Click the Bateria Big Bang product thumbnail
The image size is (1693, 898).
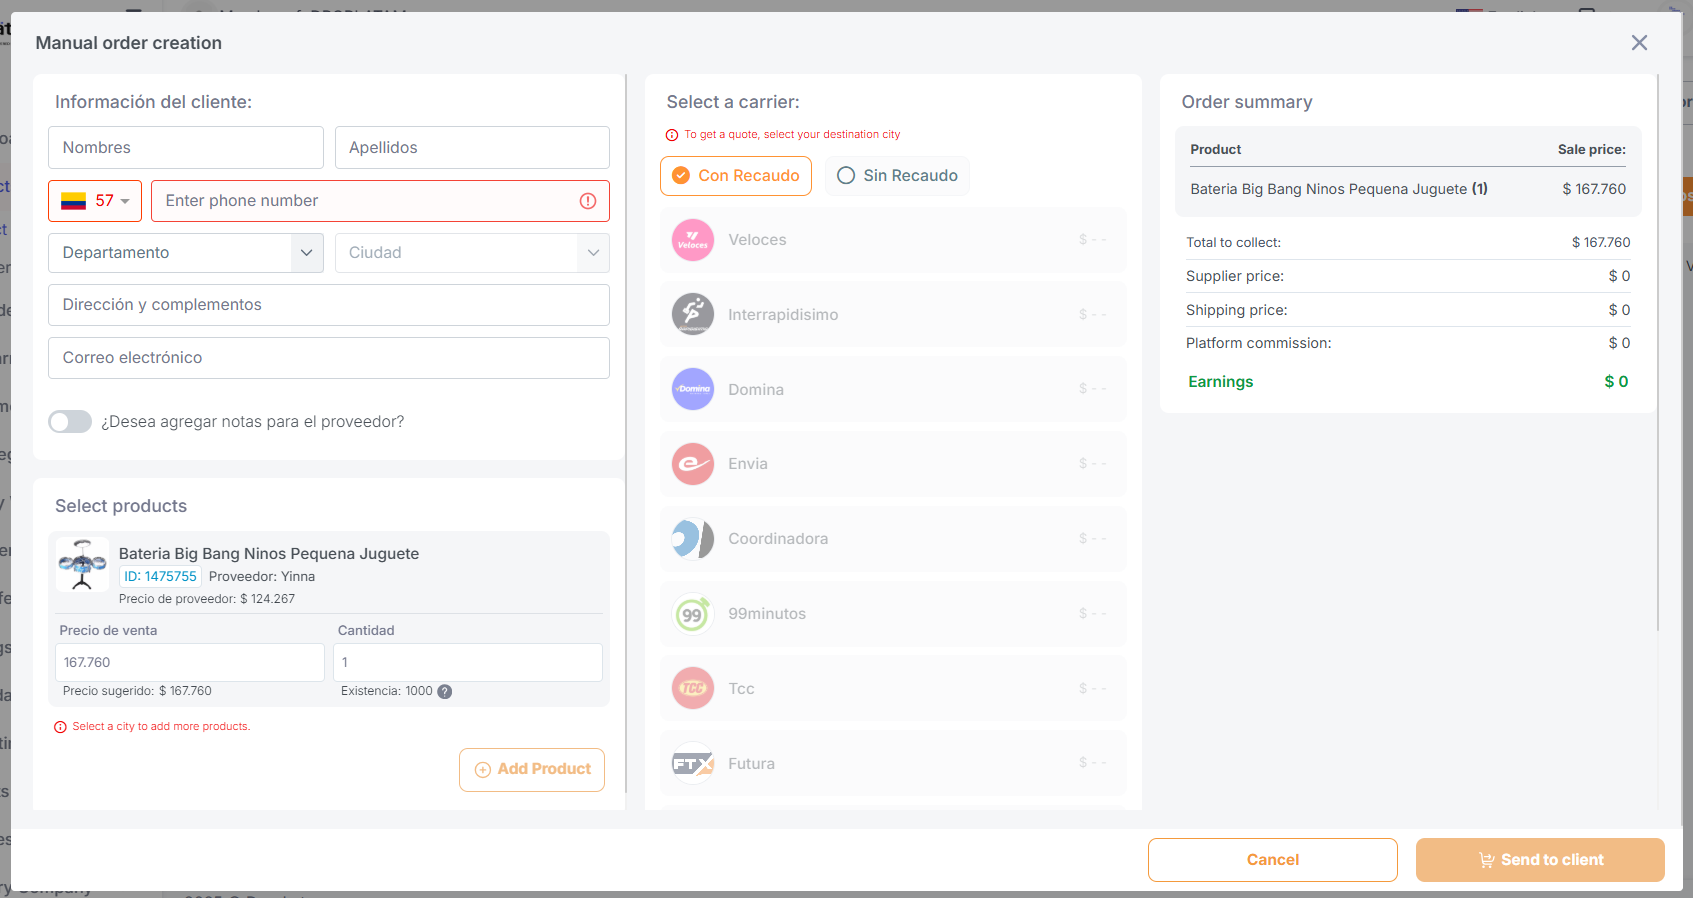[x=82, y=565]
